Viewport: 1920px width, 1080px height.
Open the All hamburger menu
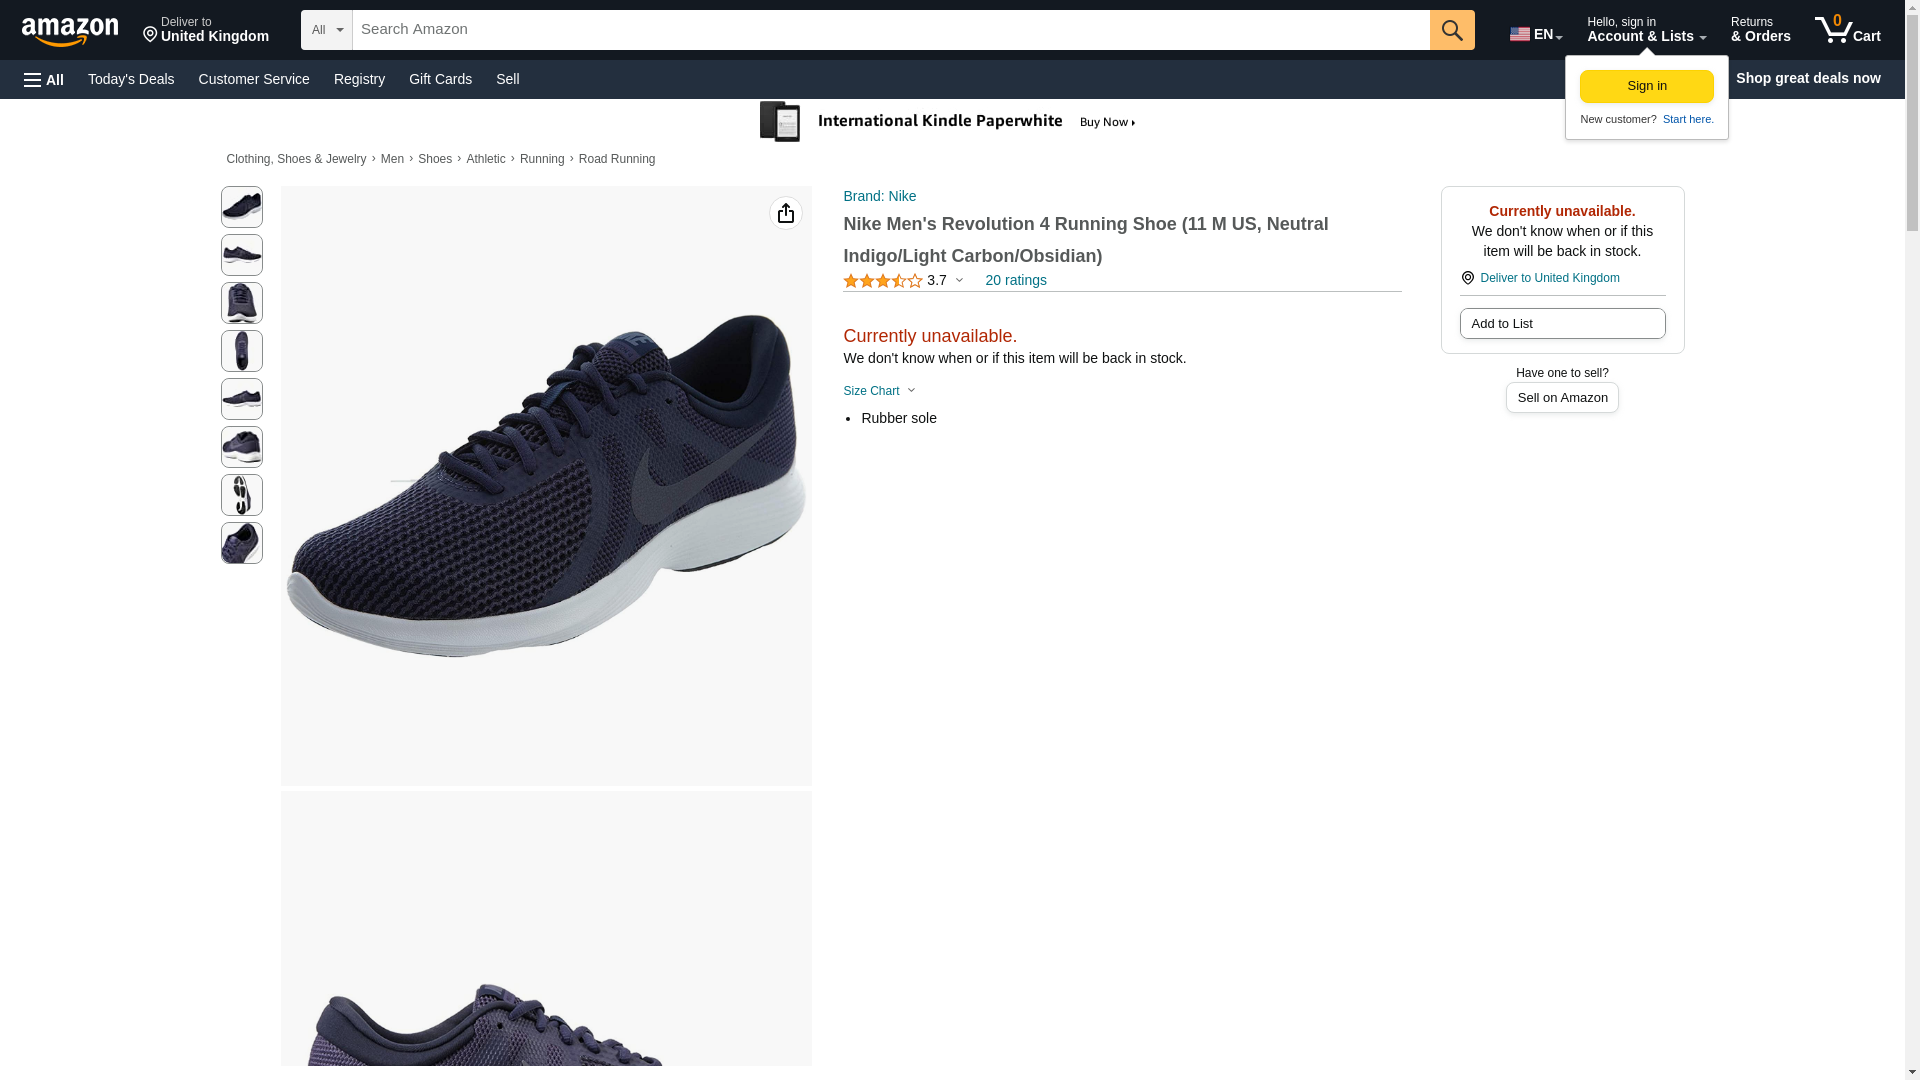(x=44, y=79)
